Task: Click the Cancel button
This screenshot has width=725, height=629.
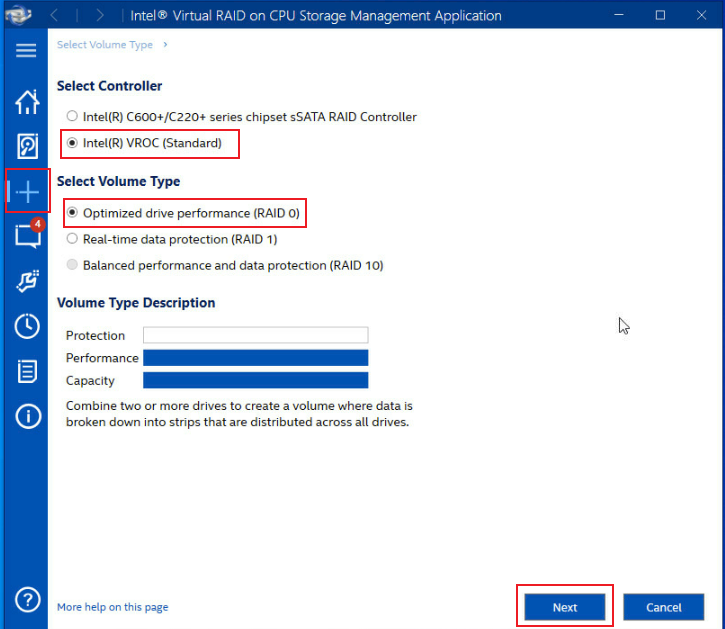Action: (664, 607)
